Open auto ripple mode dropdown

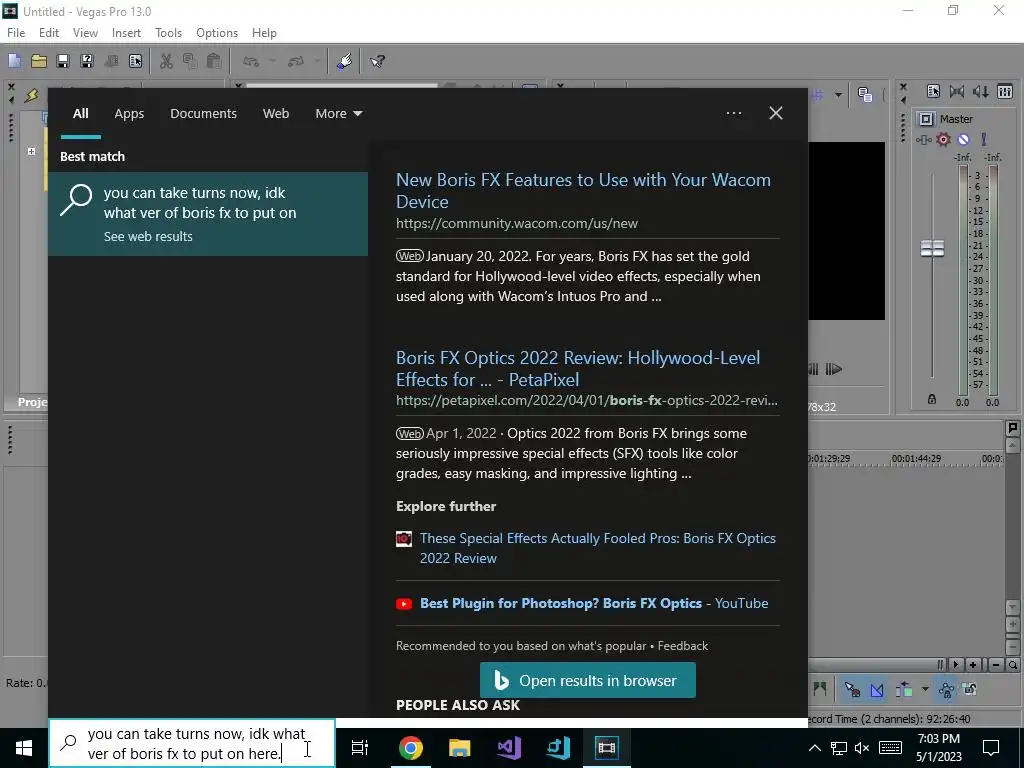click(x=924, y=690)
